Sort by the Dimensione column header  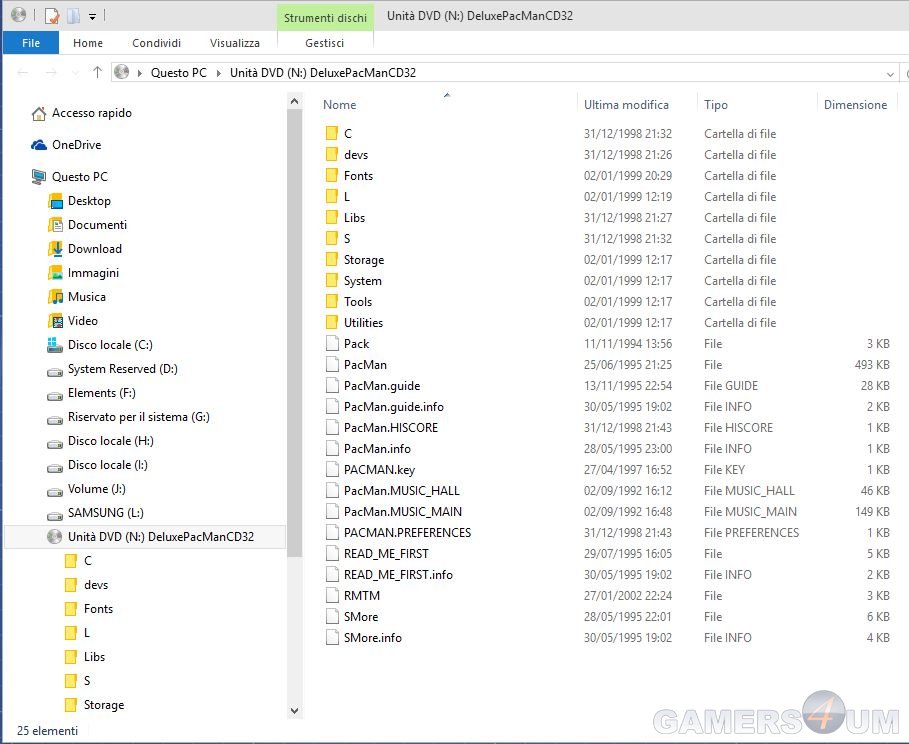click(x=857, y=105)
